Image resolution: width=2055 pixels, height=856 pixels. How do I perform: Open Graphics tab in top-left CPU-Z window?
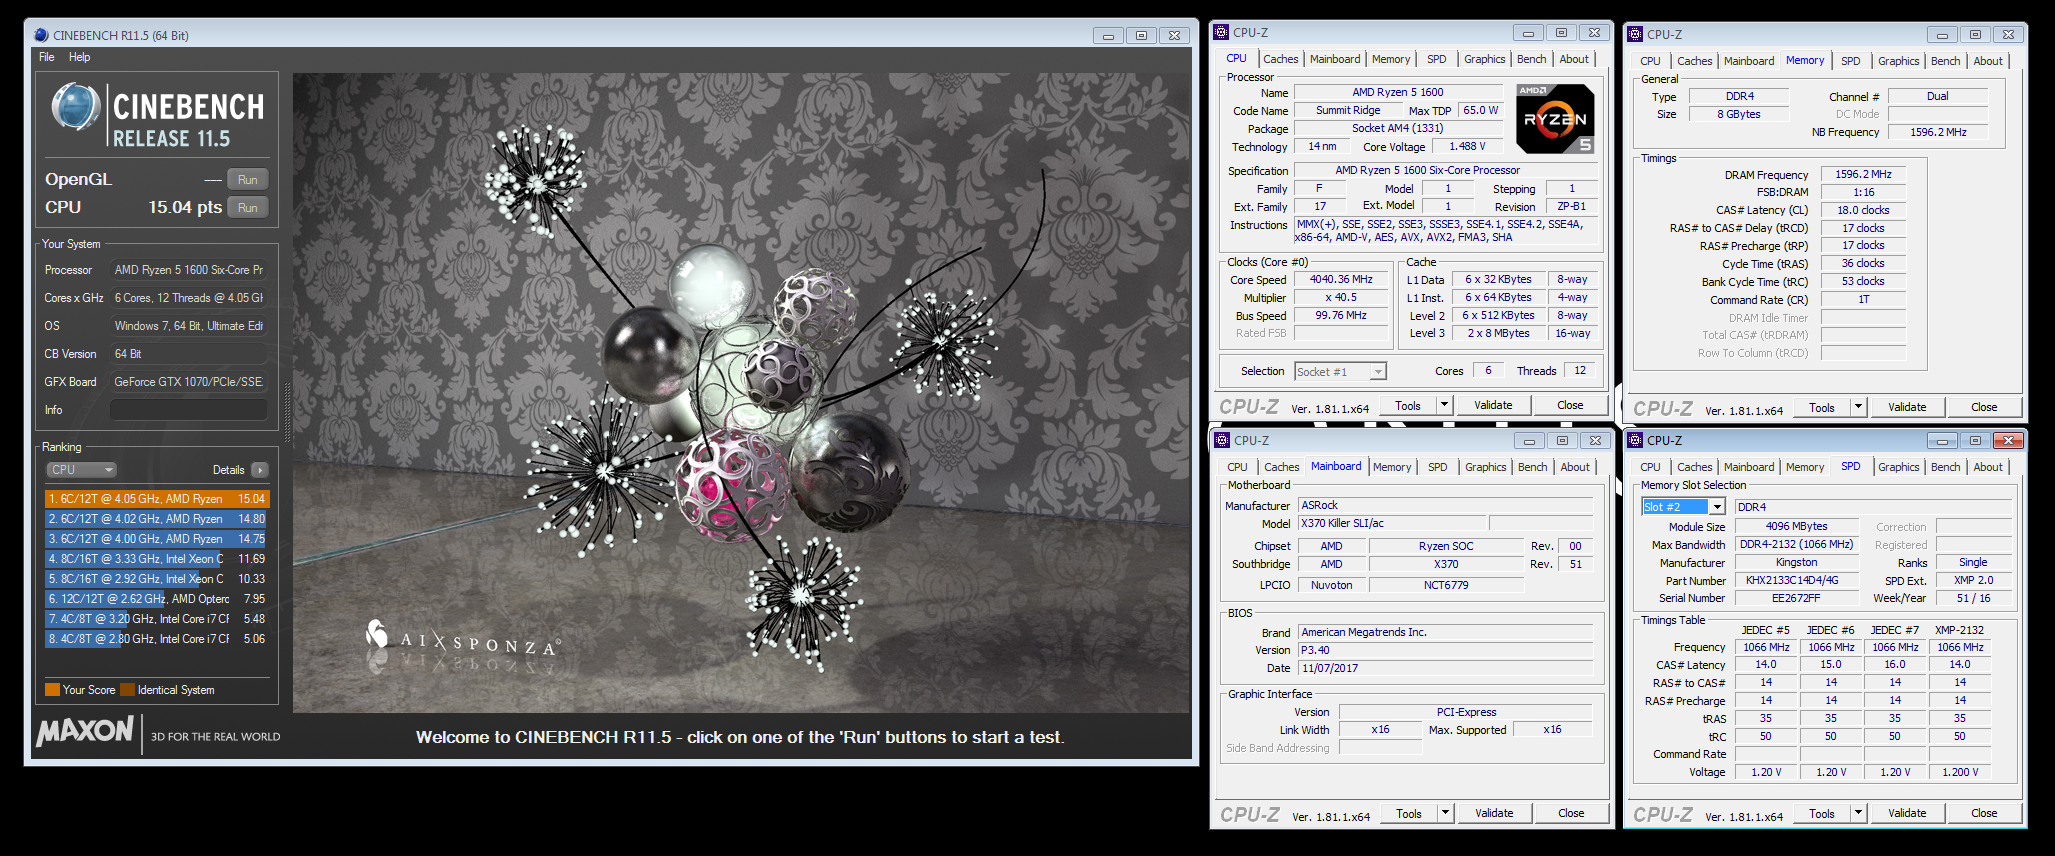tap(1484, 59)
